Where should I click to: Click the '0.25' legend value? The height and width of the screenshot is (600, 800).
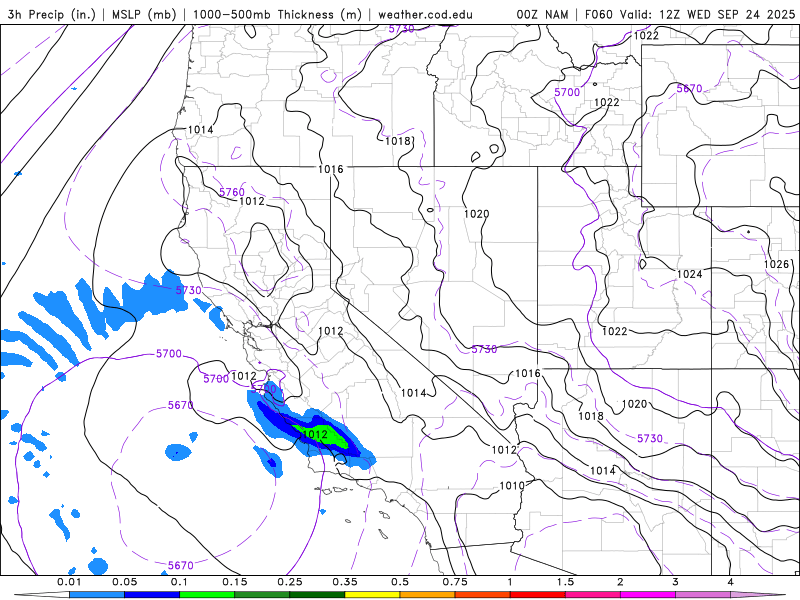click(x=290, y=582)
